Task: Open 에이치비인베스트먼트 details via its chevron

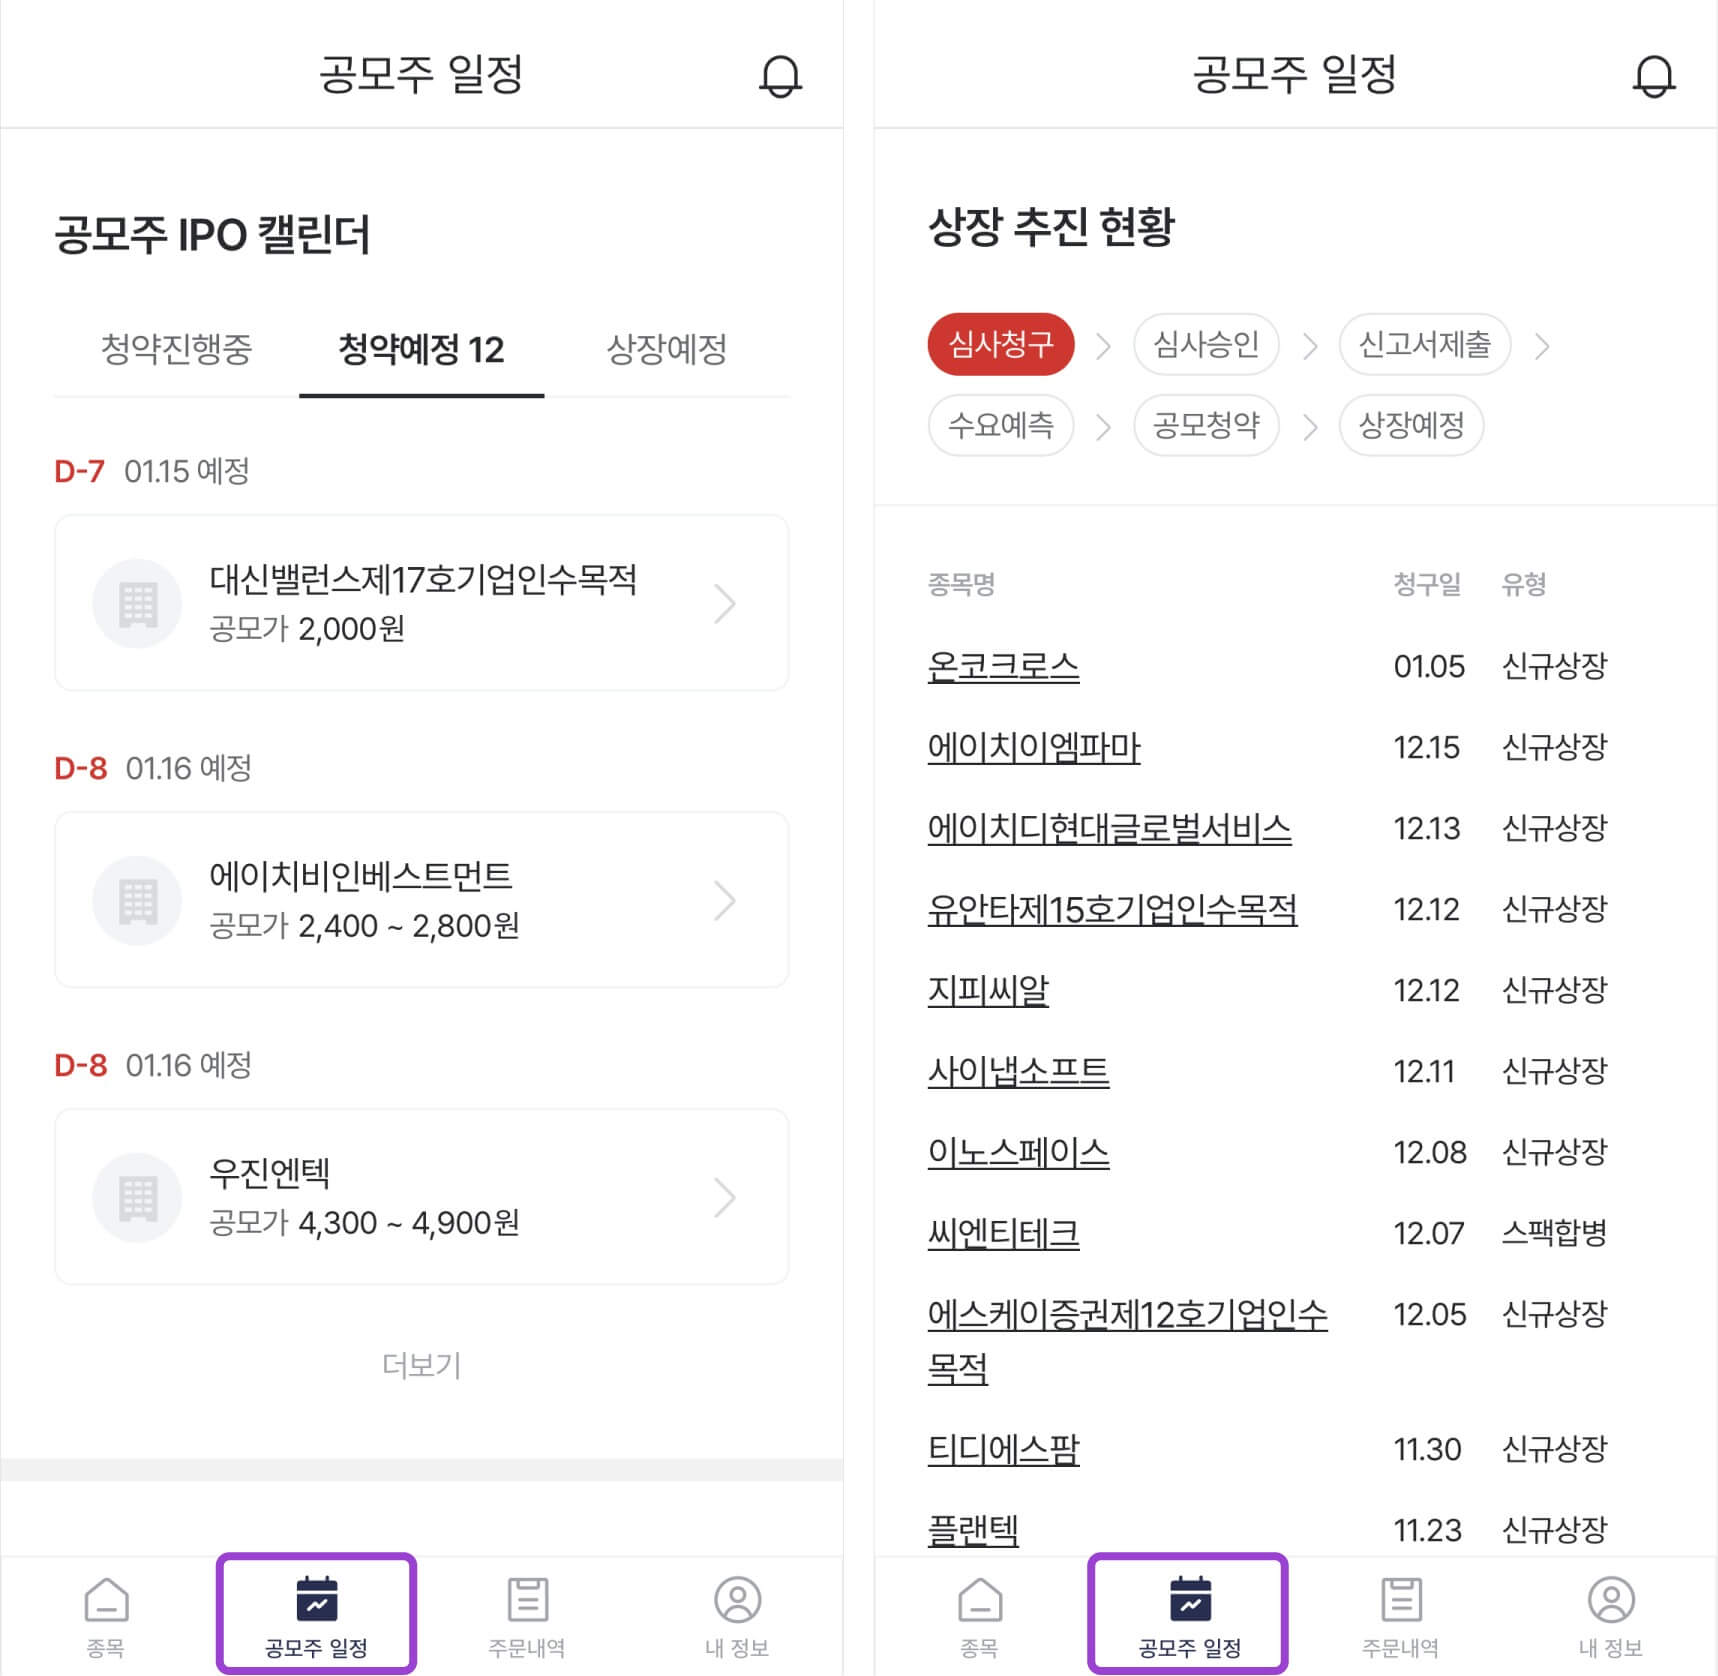Action: pyautogui.click(x=726, y=899)
